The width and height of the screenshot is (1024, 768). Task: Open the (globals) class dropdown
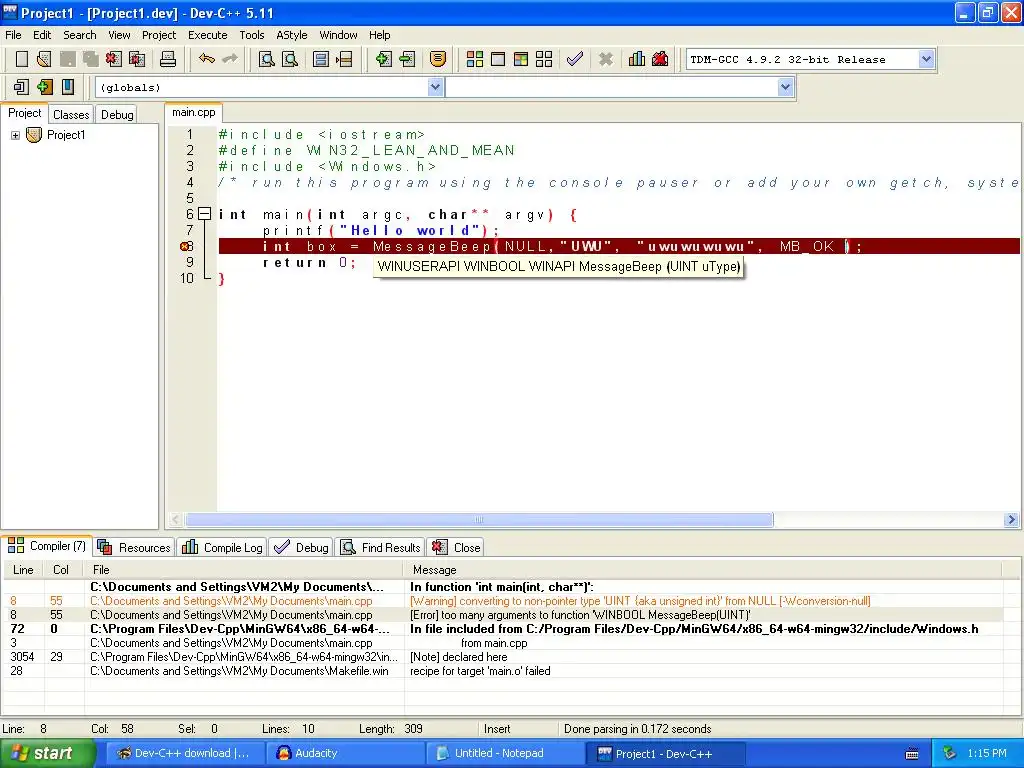(x=436, y=87)
